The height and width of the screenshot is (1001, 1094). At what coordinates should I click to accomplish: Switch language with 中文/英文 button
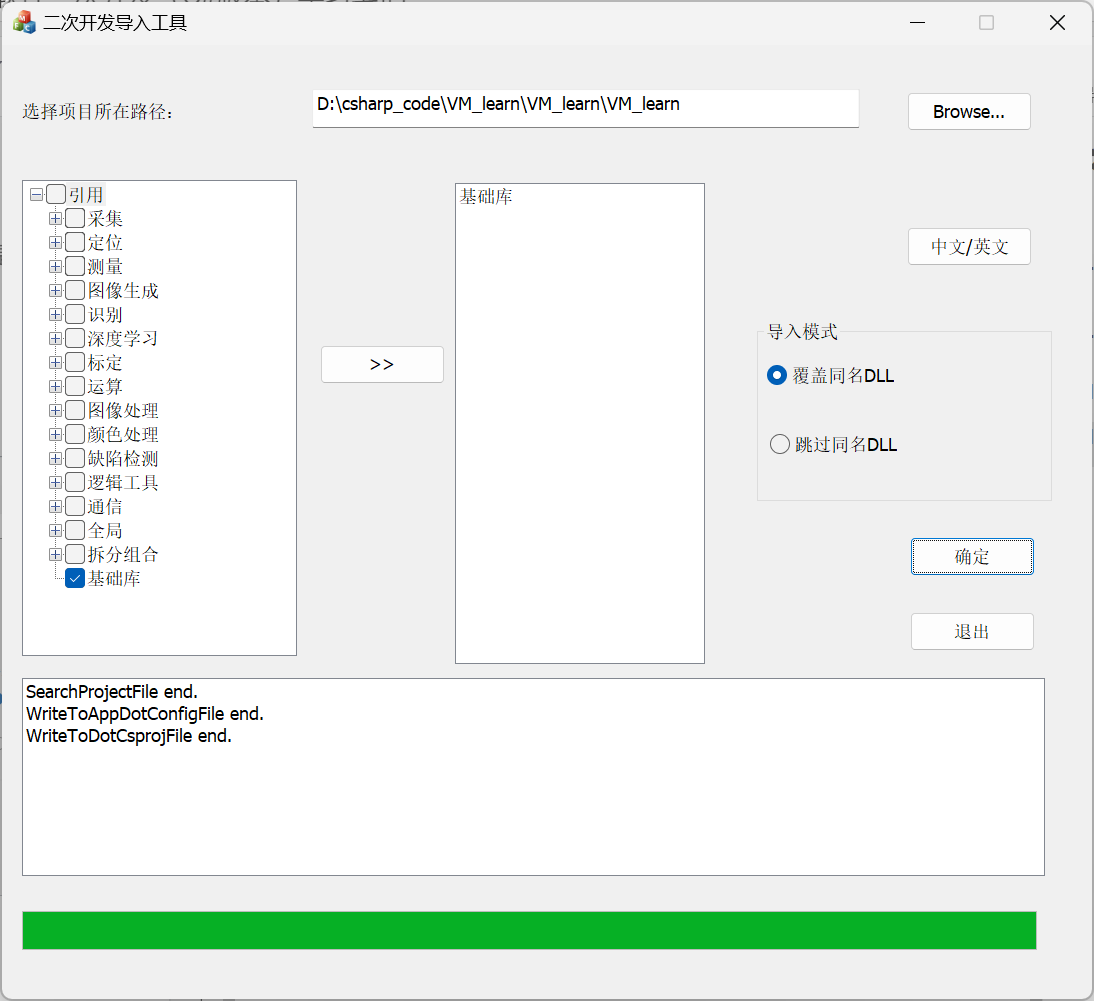pyautogui.click(x=969, y=246)
